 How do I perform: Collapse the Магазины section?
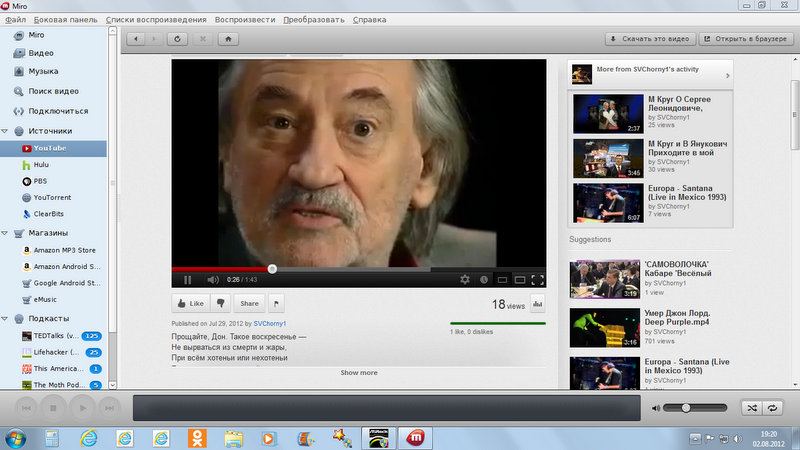point(5,233)
